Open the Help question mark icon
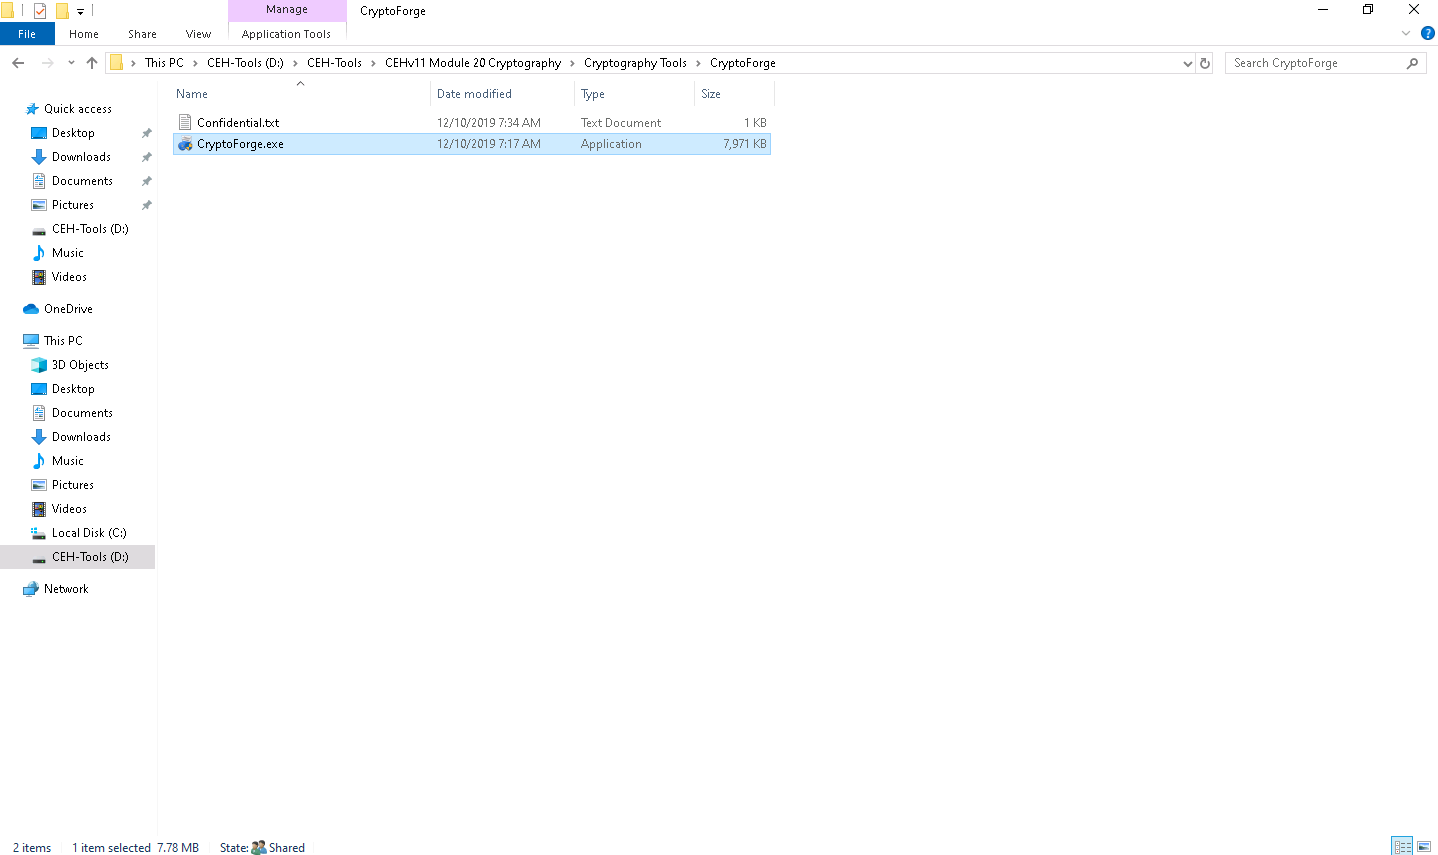Viewport: 1438px width, 855px height. 1427,33
